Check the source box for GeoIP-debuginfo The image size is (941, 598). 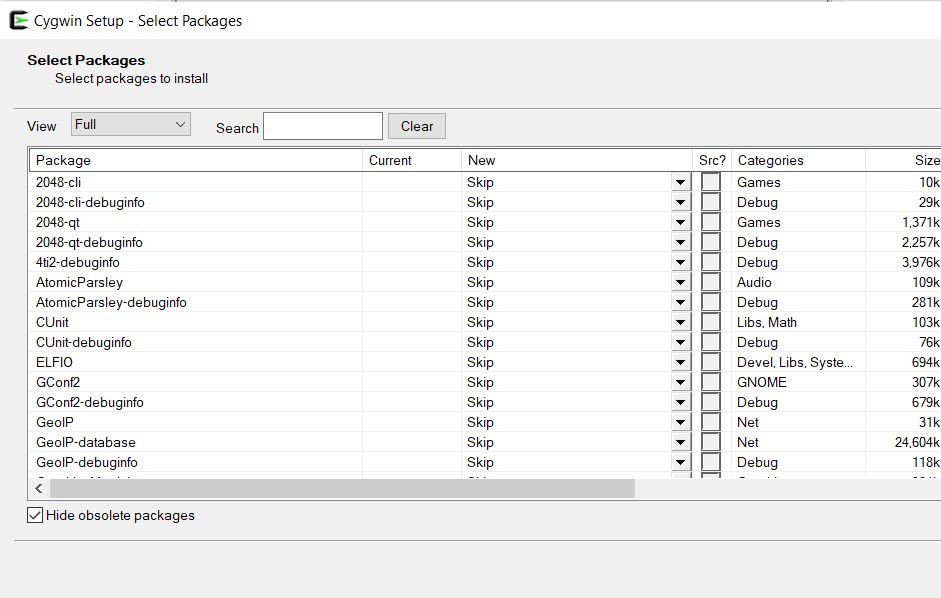pos(711,462)
